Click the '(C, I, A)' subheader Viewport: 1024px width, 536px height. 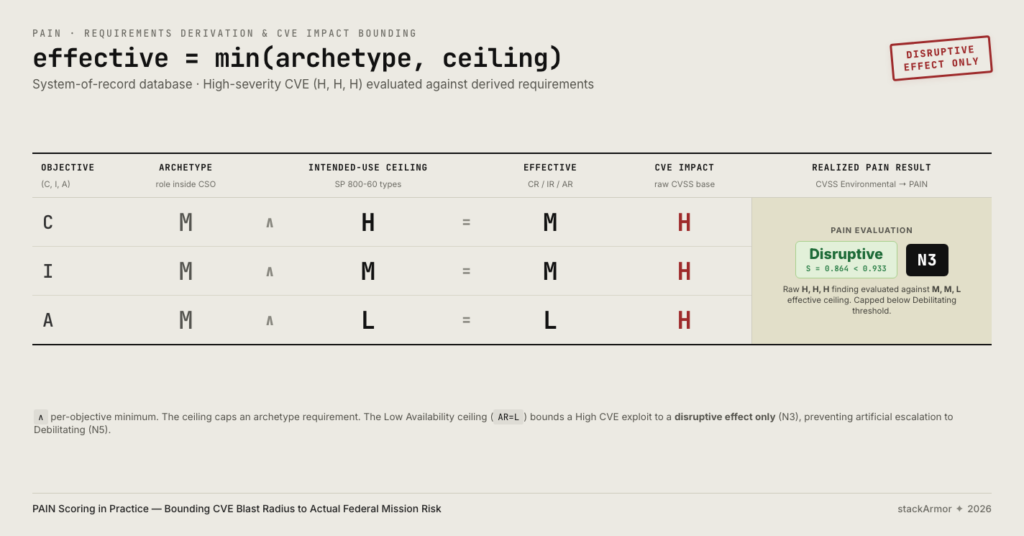[56, 184]
